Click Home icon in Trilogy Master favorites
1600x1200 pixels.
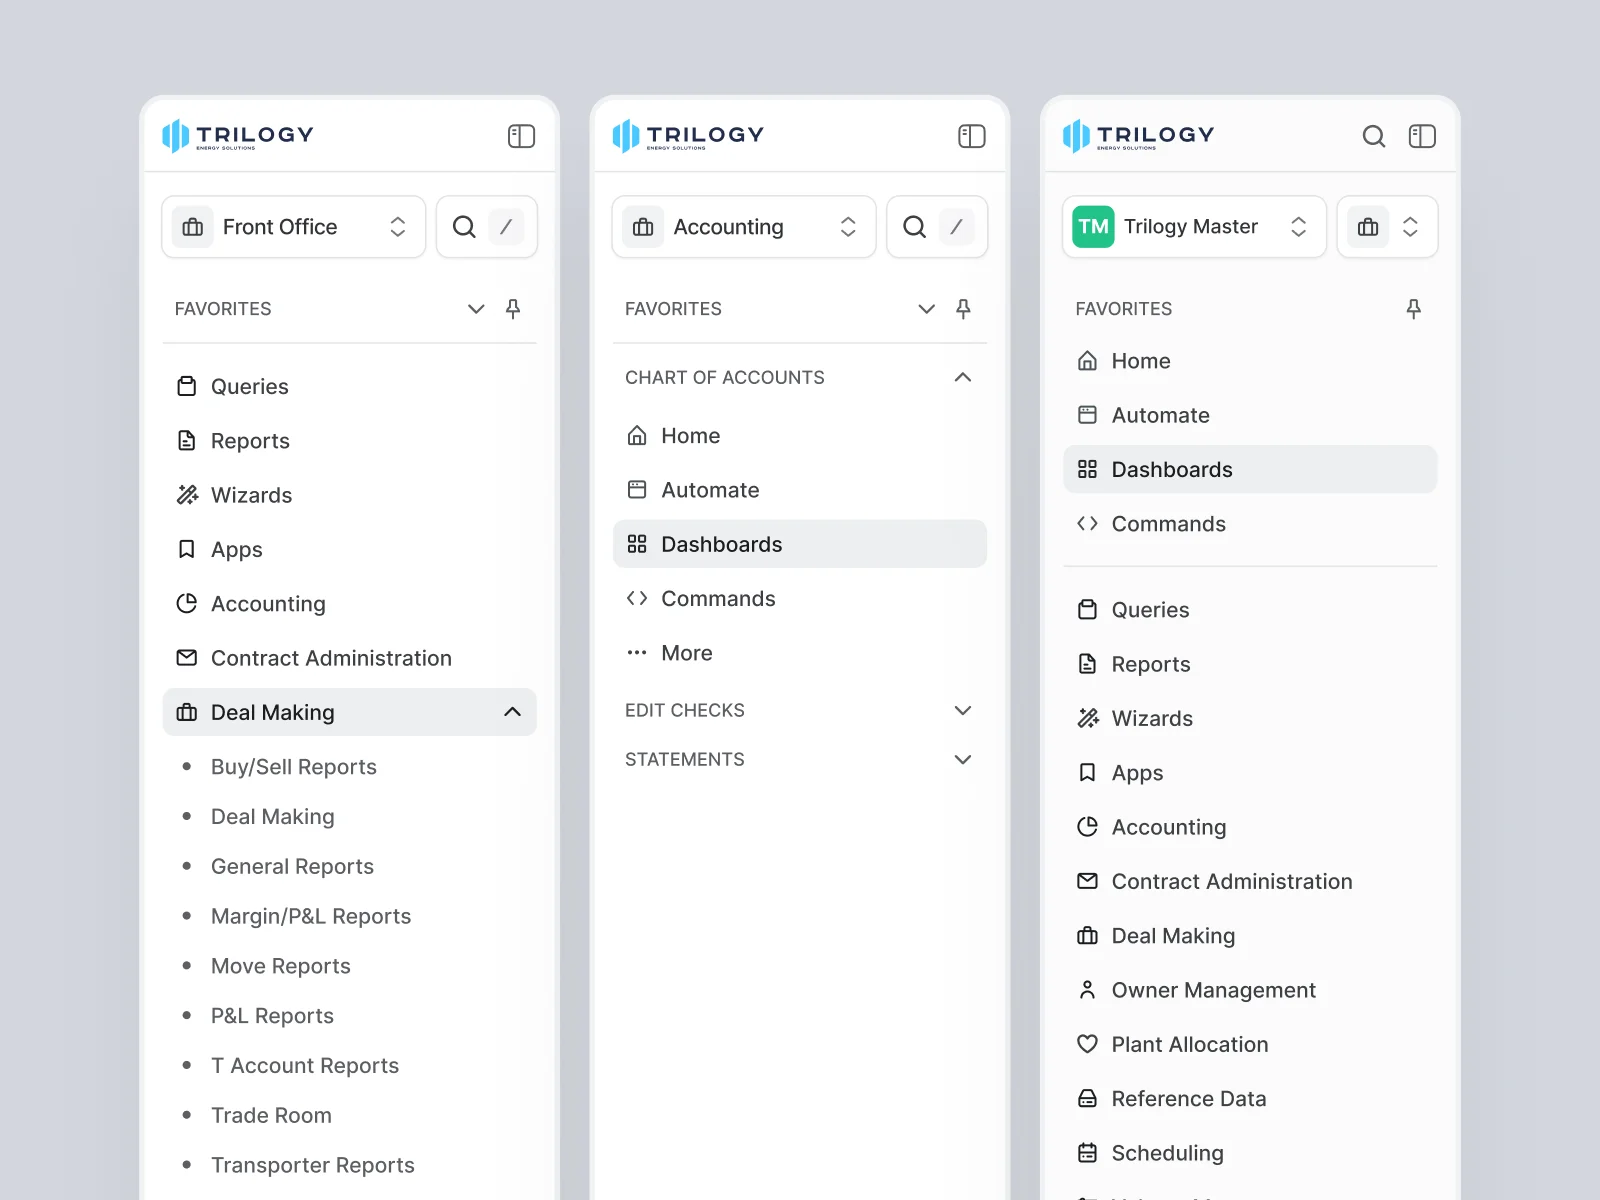tap(1087, 361)
